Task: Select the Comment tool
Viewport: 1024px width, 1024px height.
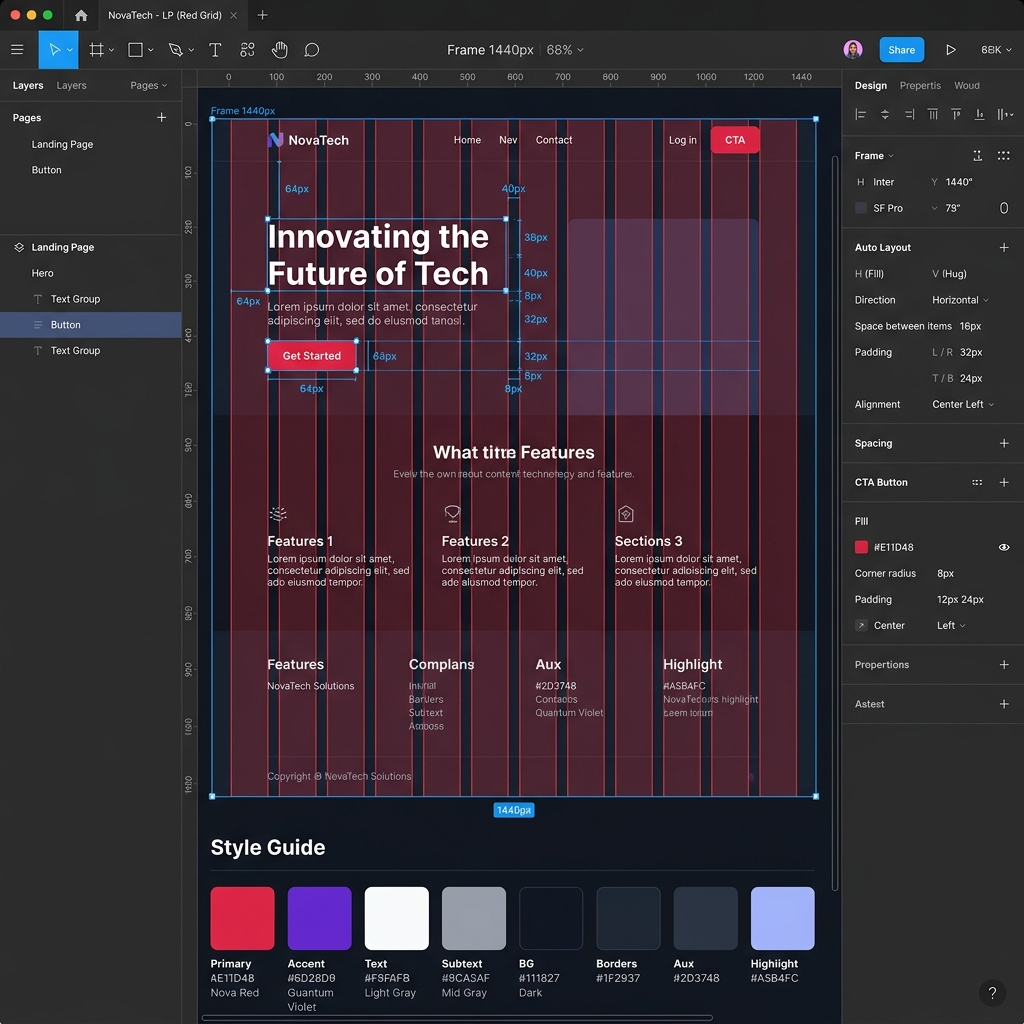Action: pyautogui.click(x=312, y=50)
